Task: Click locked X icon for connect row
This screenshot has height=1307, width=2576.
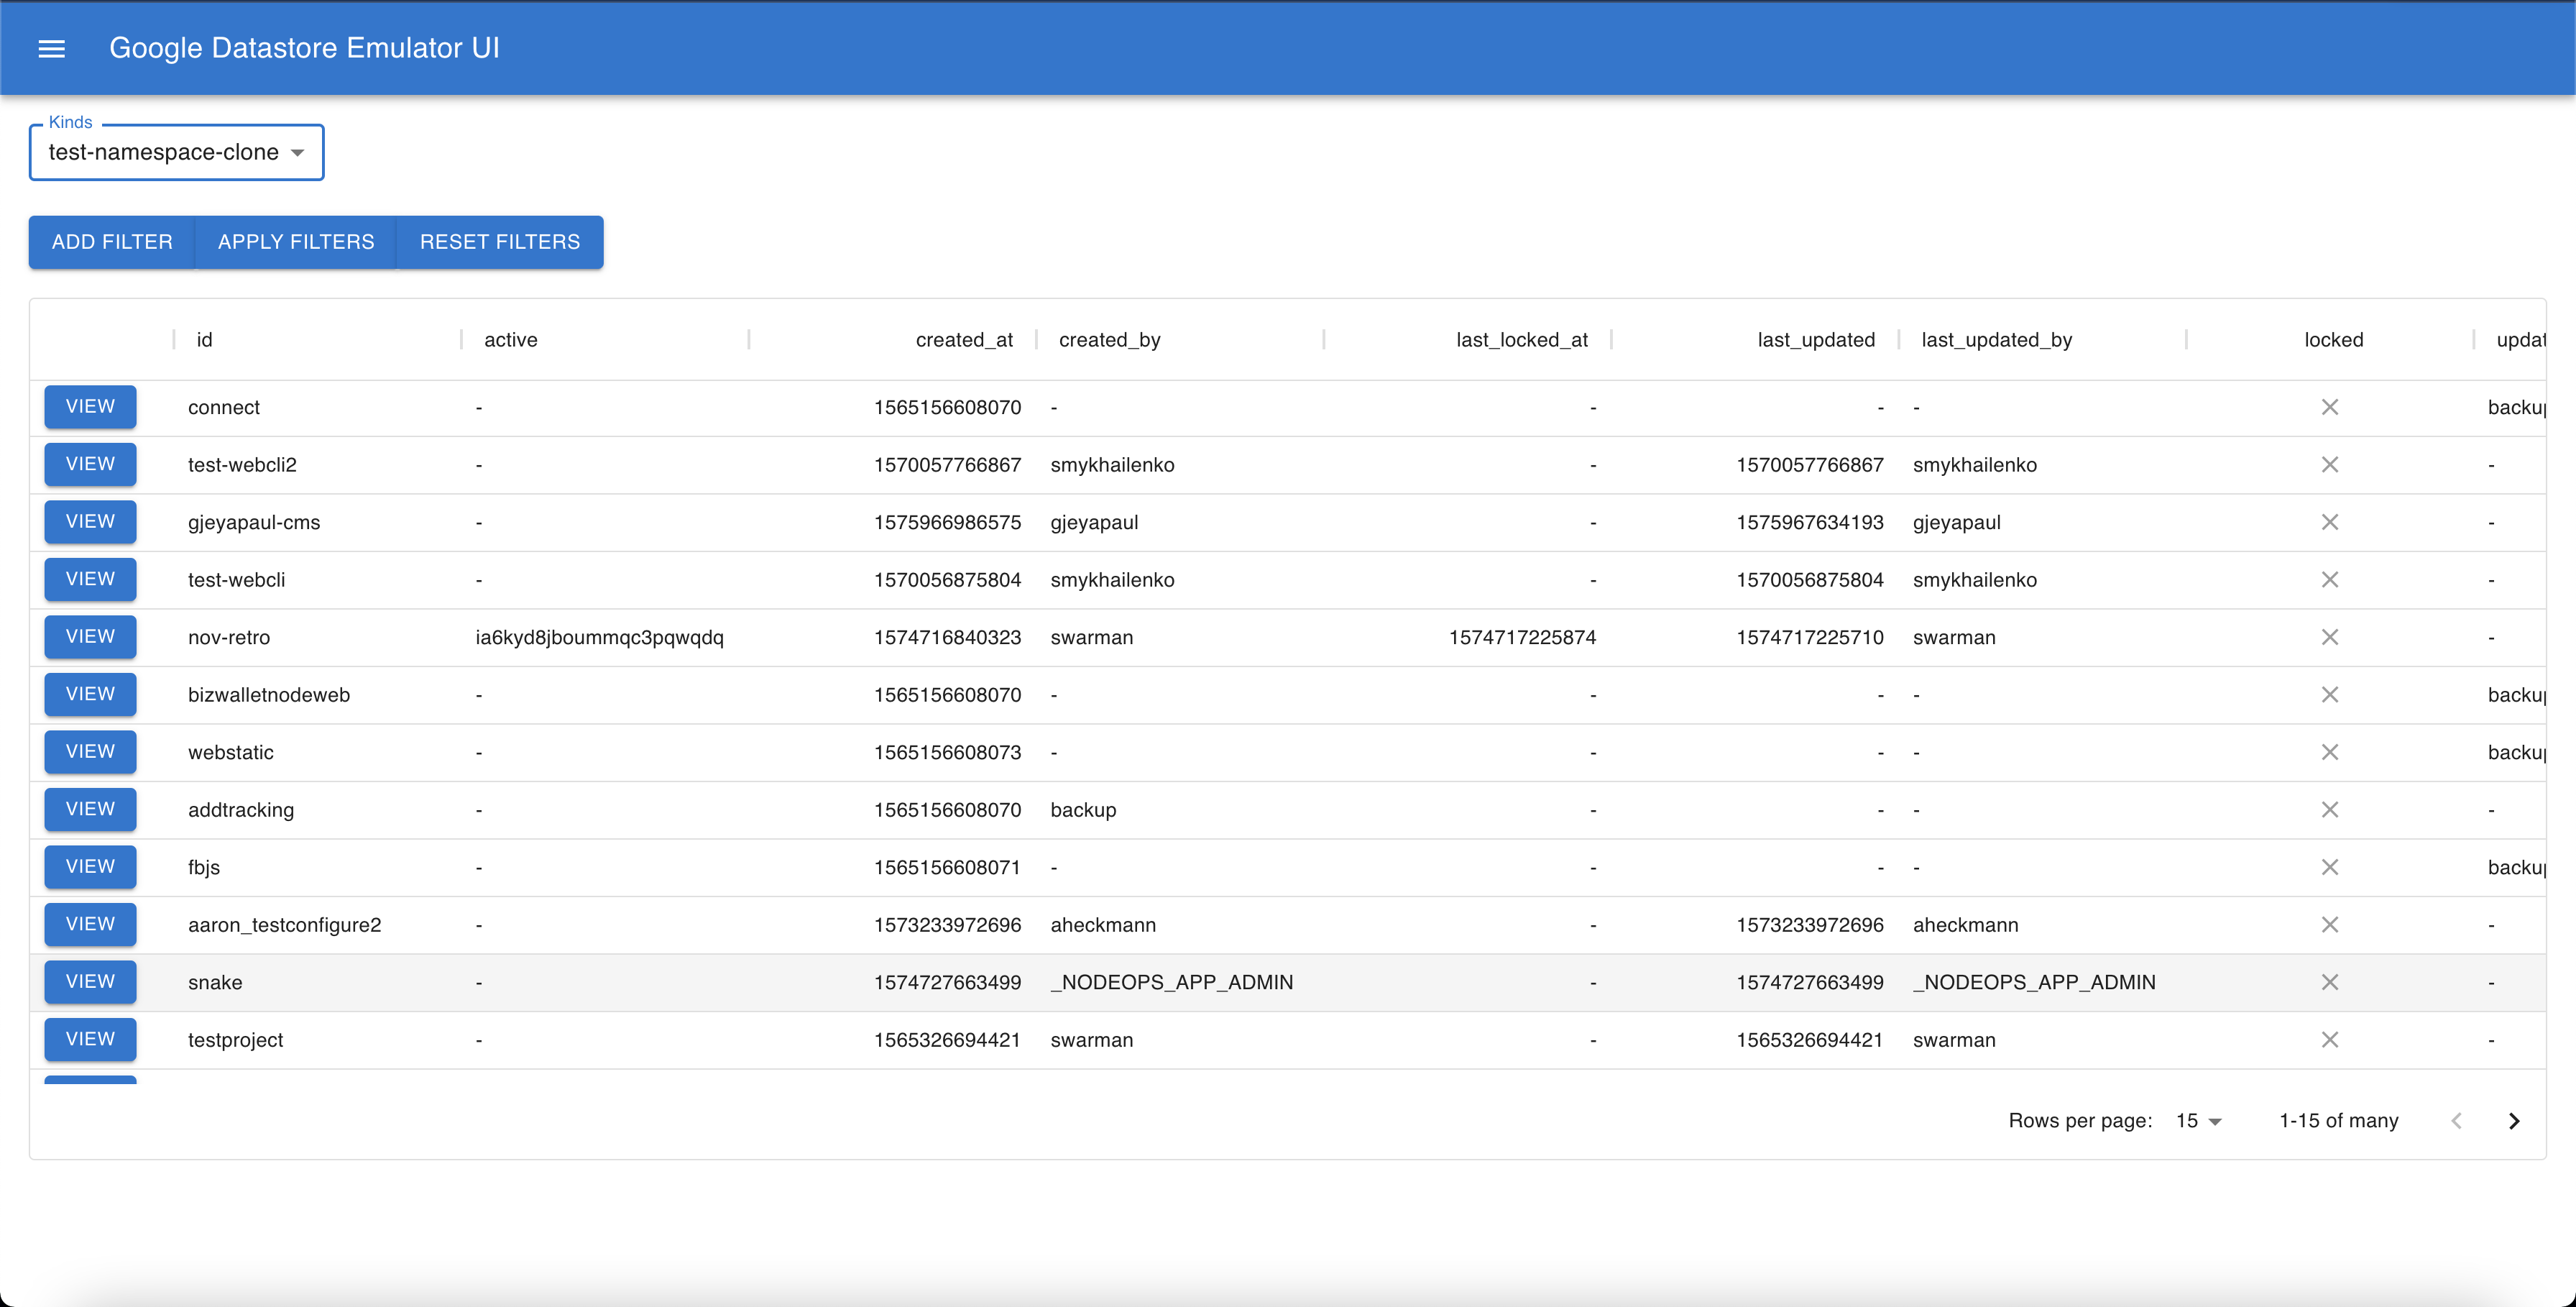Action: [2329, 407]
